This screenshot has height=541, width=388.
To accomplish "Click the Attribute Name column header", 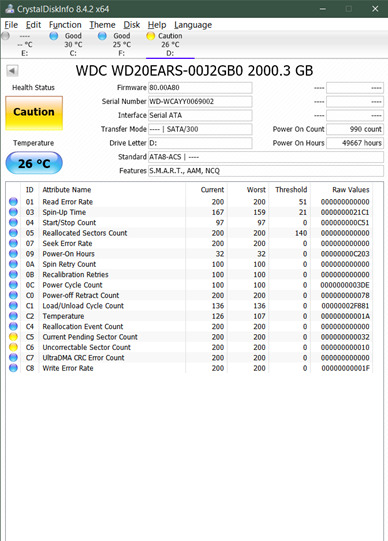I will 67,190.
